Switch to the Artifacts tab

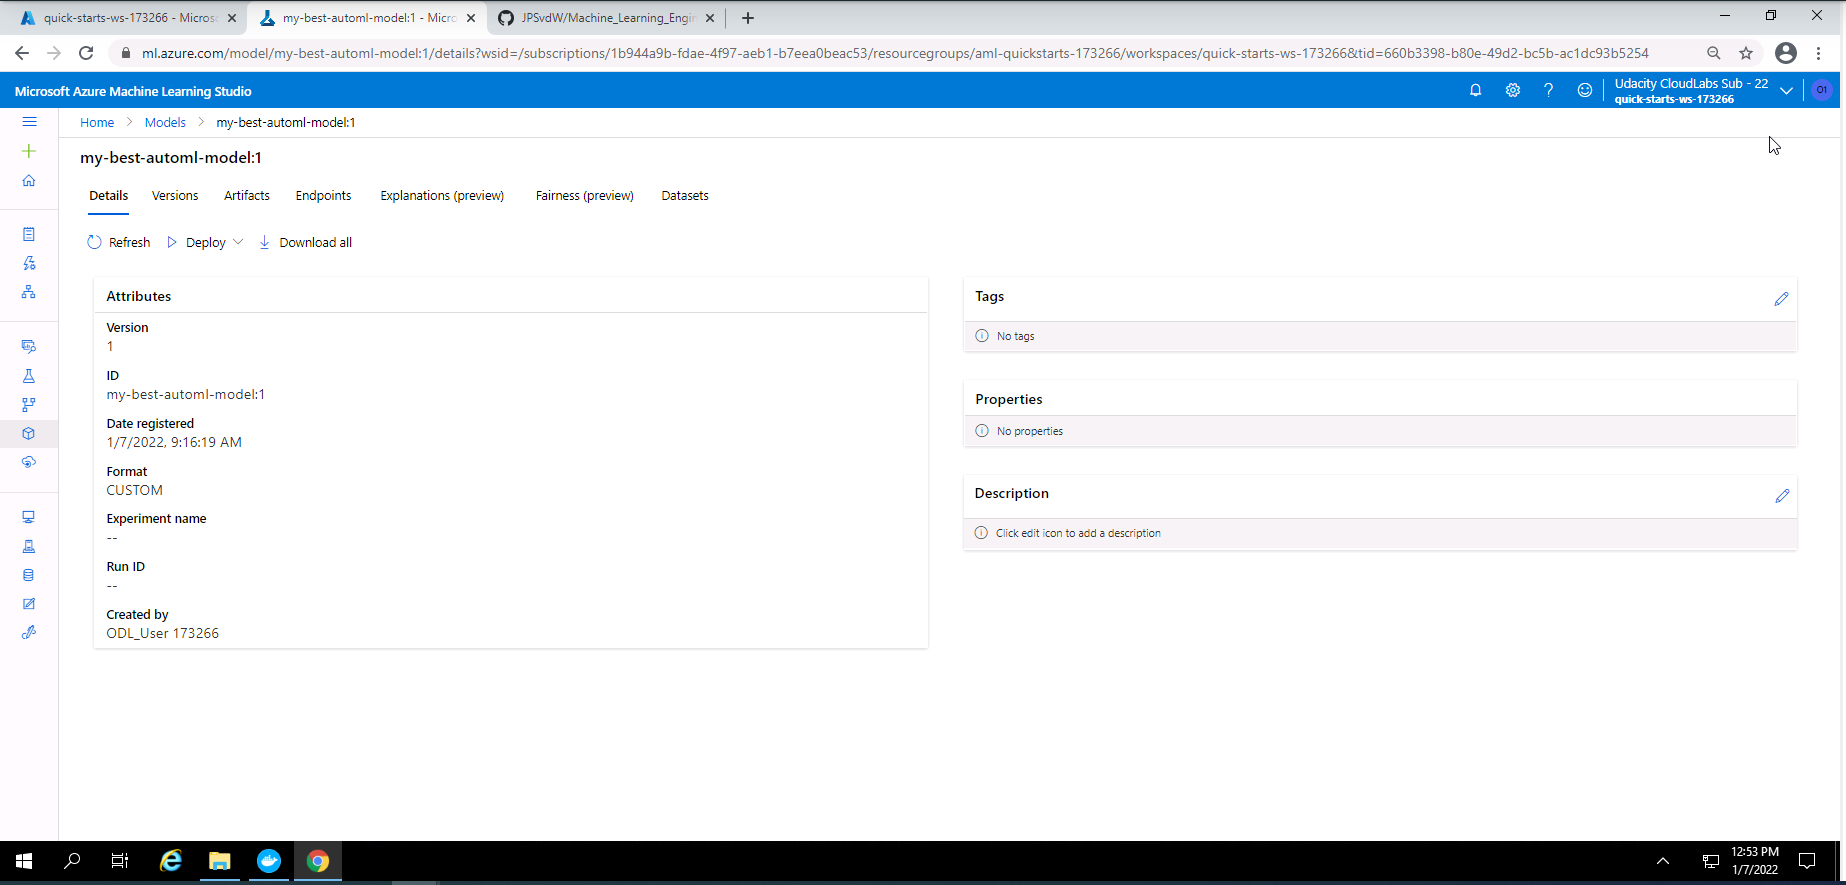(x=247, y=196)
